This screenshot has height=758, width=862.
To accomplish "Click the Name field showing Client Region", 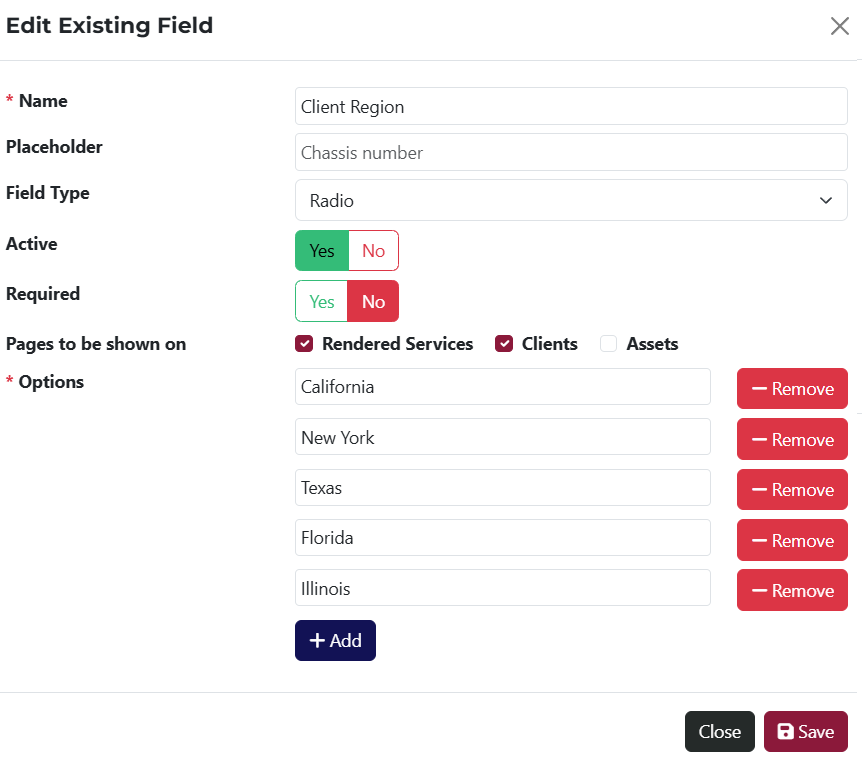I will 571,106.
